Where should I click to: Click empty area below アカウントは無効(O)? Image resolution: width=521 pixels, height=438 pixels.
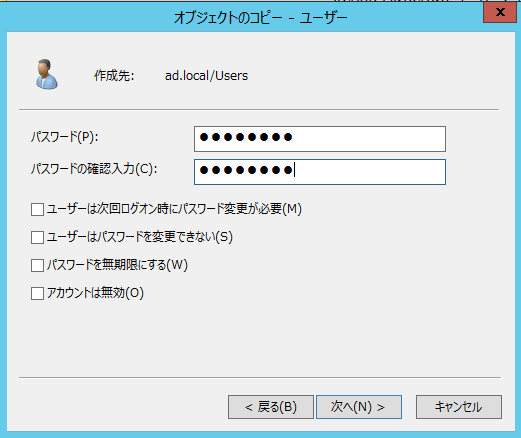260,337
